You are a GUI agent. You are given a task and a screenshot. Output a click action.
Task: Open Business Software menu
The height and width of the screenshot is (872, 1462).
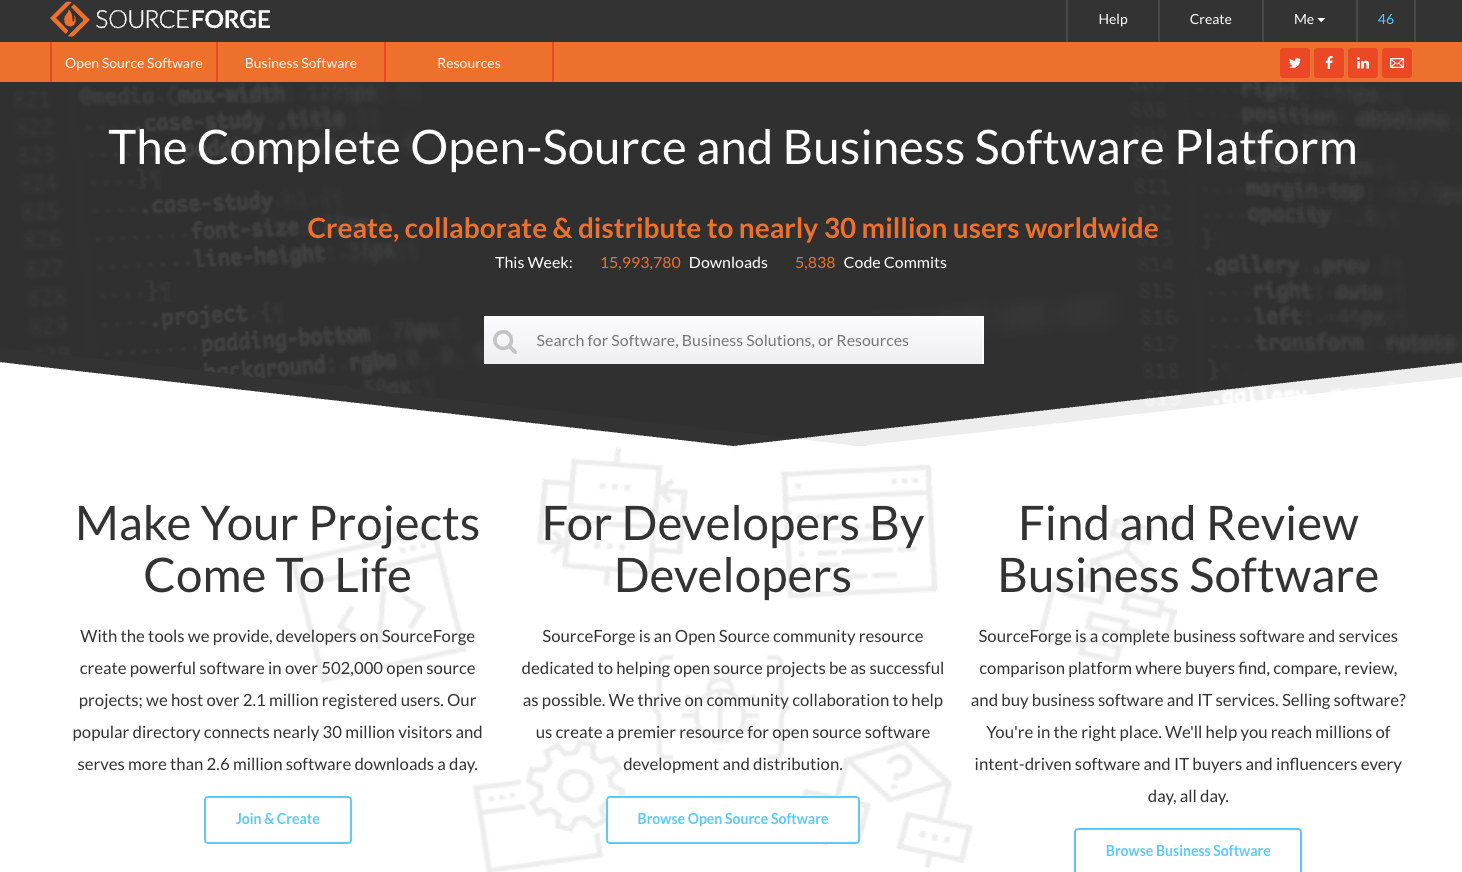tap(301, 63)
